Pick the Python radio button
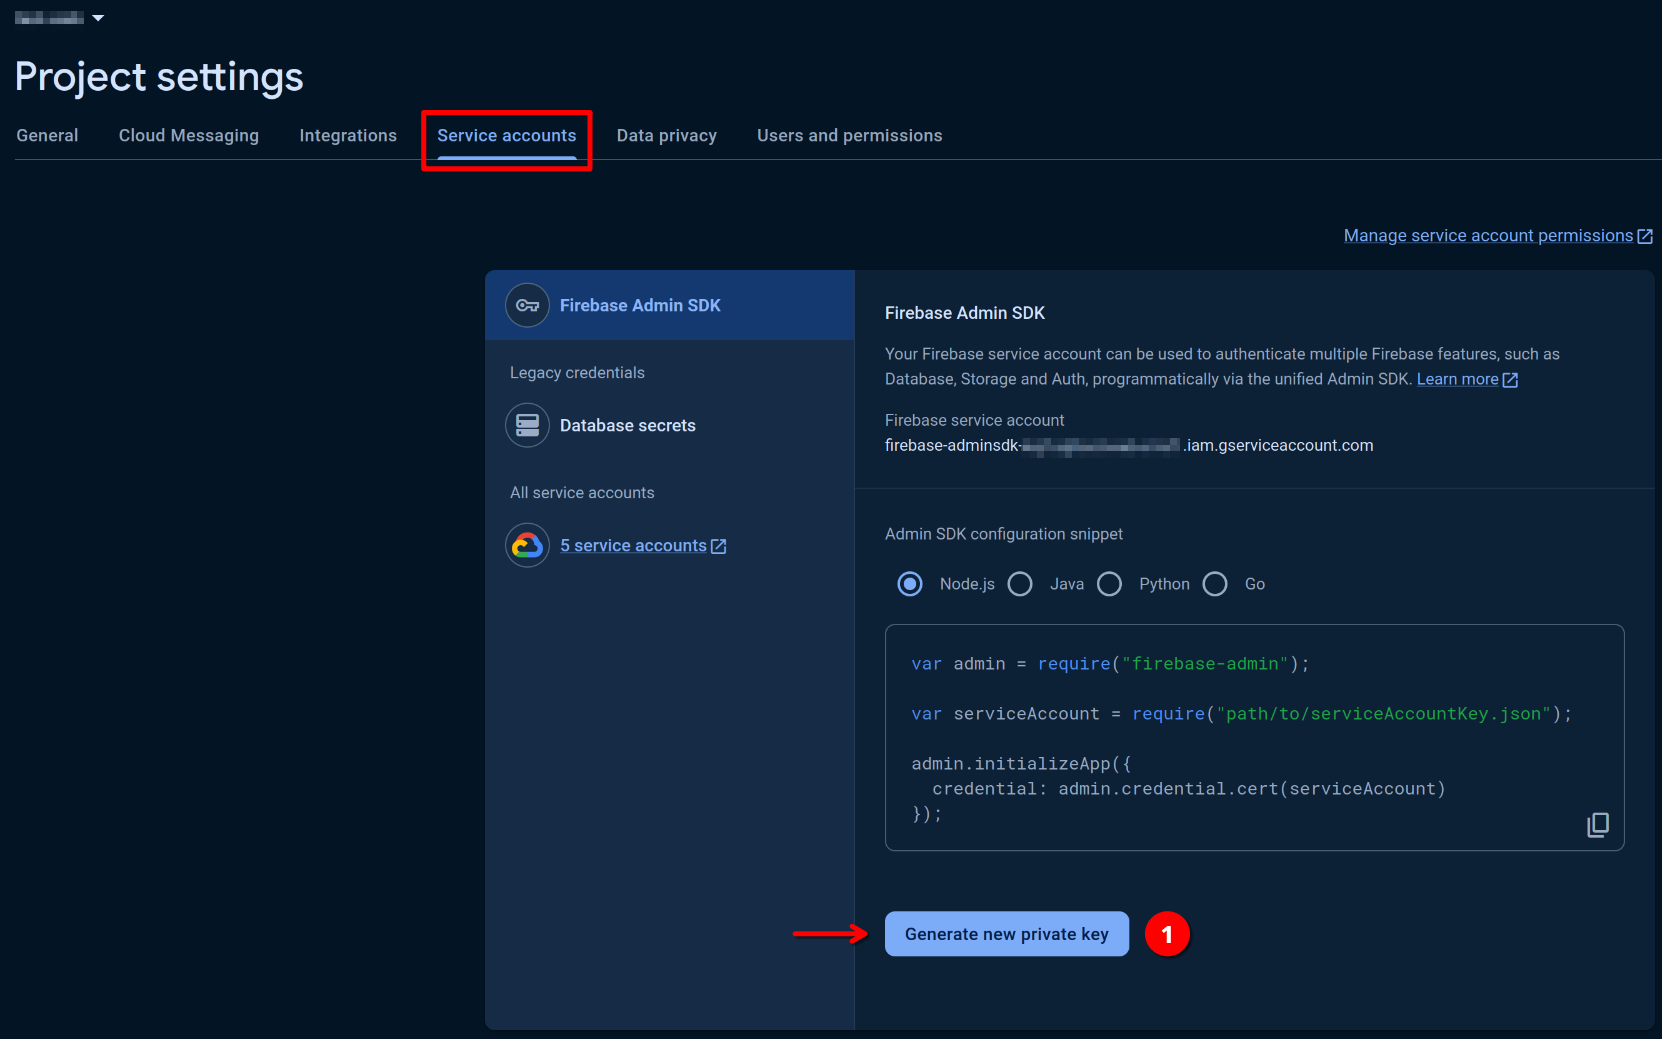Image resolution: width=1662 pixels, height=1039 pixels. (x=1110, y=584)
